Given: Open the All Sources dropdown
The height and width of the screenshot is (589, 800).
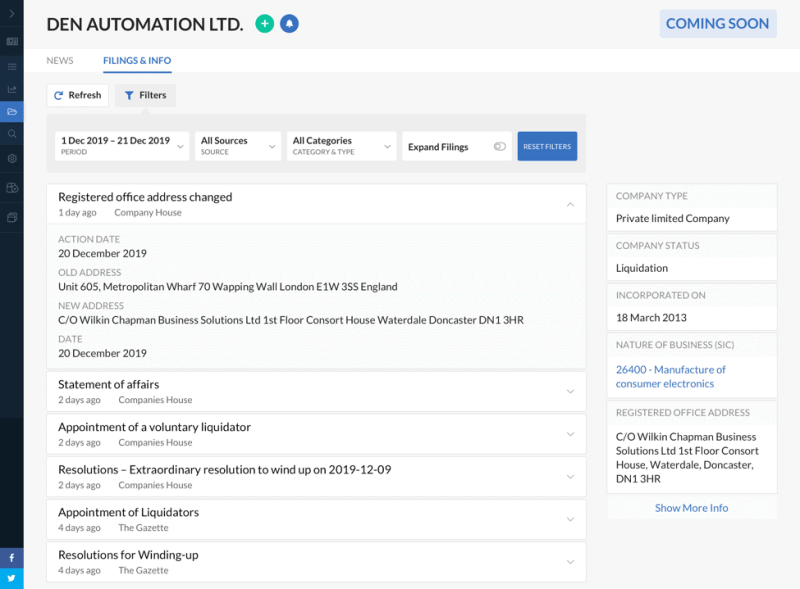Looking at the screenshot, I should (237, 145).
